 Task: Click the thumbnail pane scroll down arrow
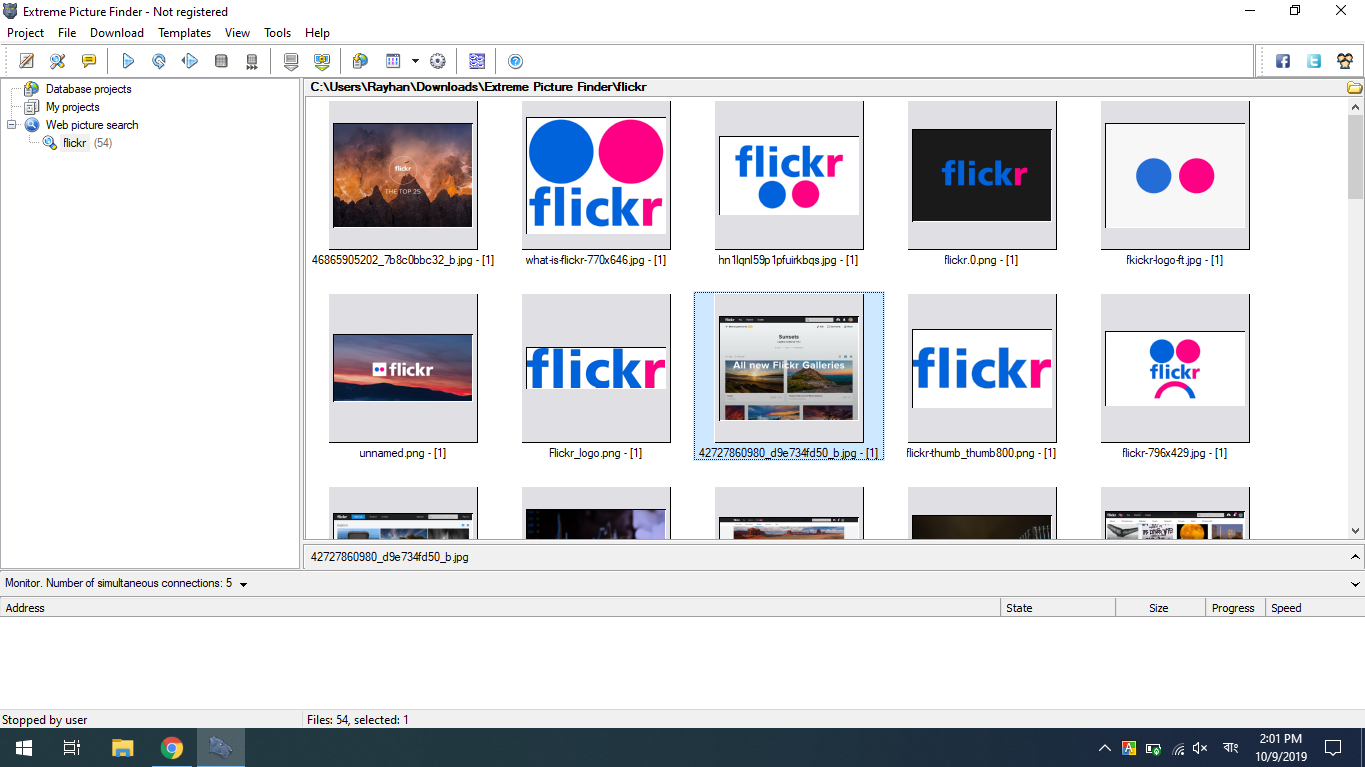coord(1356,531)
